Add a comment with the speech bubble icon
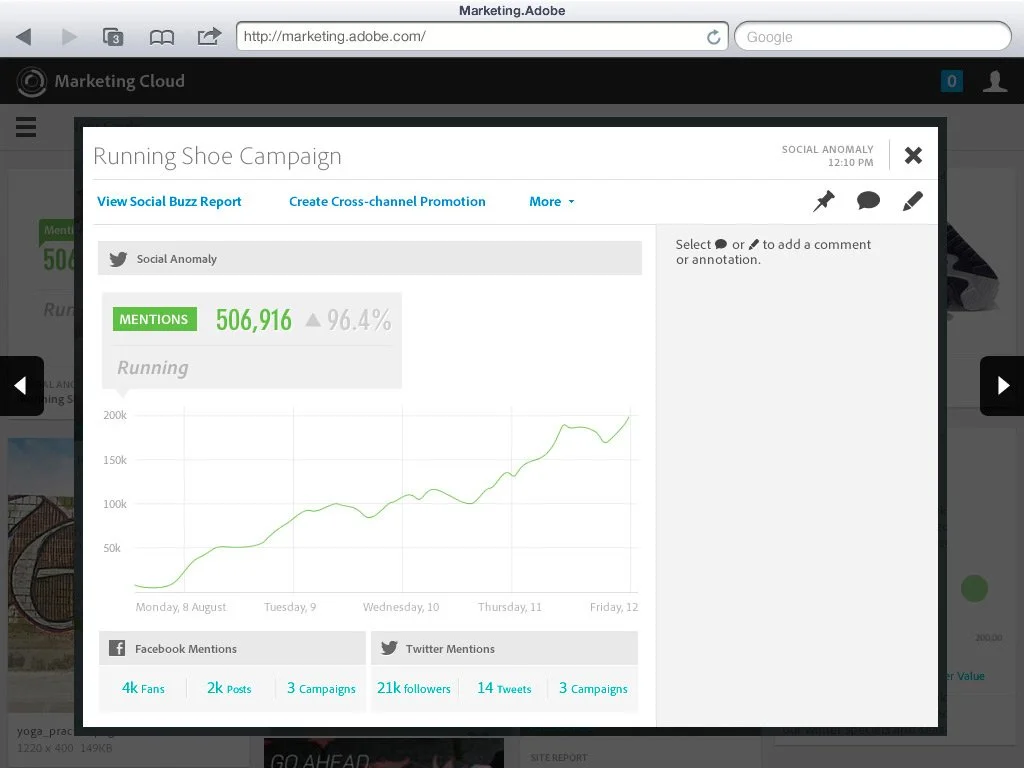The image size is (1024, 768). click(868, 200)
